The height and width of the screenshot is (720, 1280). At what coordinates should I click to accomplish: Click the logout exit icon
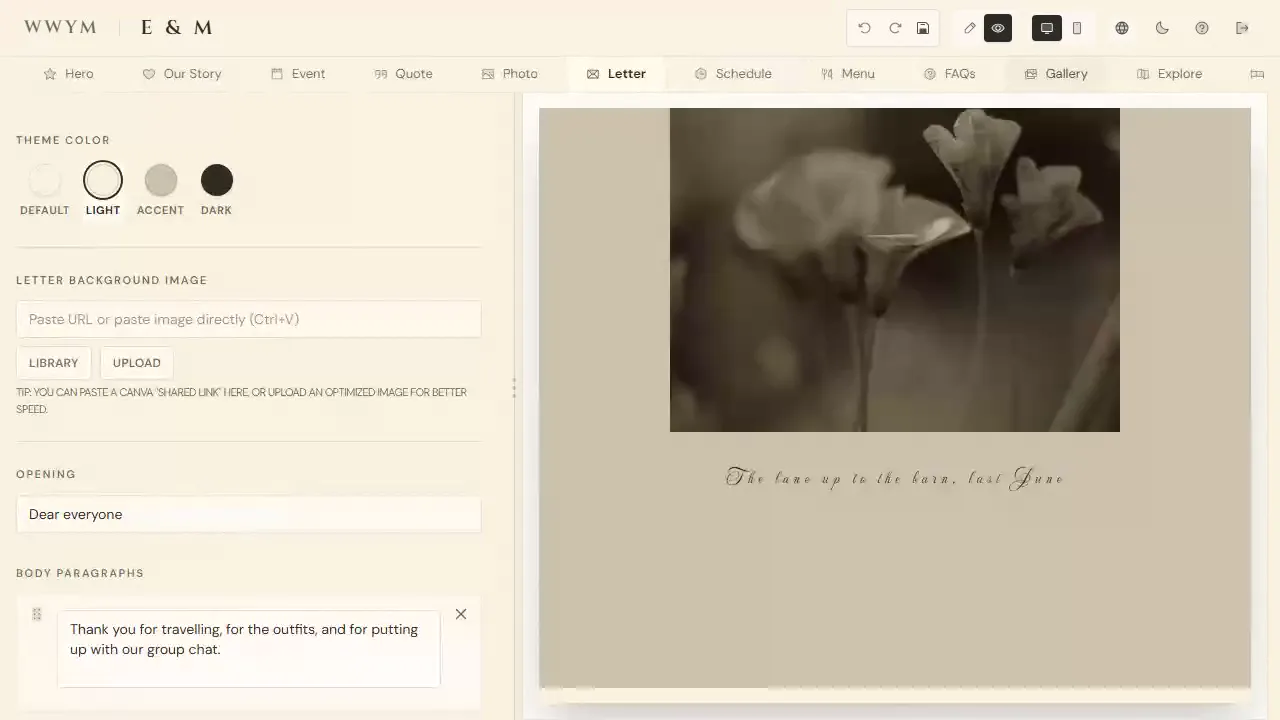point(1242,28)
